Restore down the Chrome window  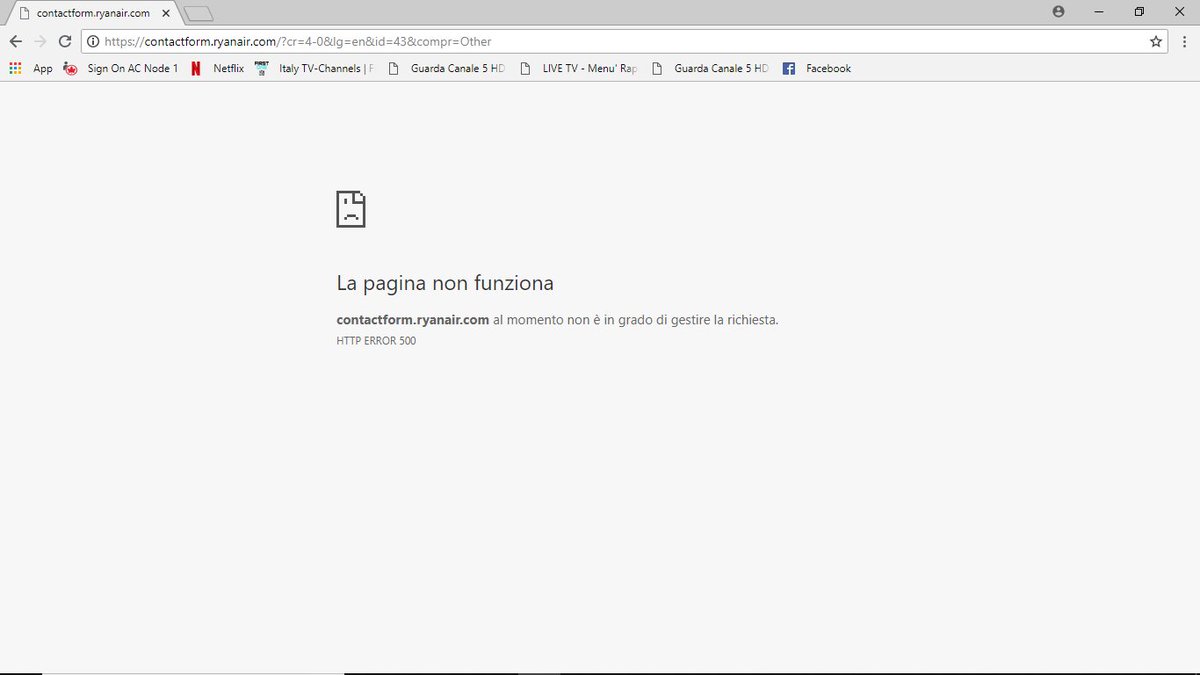click(1139, 12)
